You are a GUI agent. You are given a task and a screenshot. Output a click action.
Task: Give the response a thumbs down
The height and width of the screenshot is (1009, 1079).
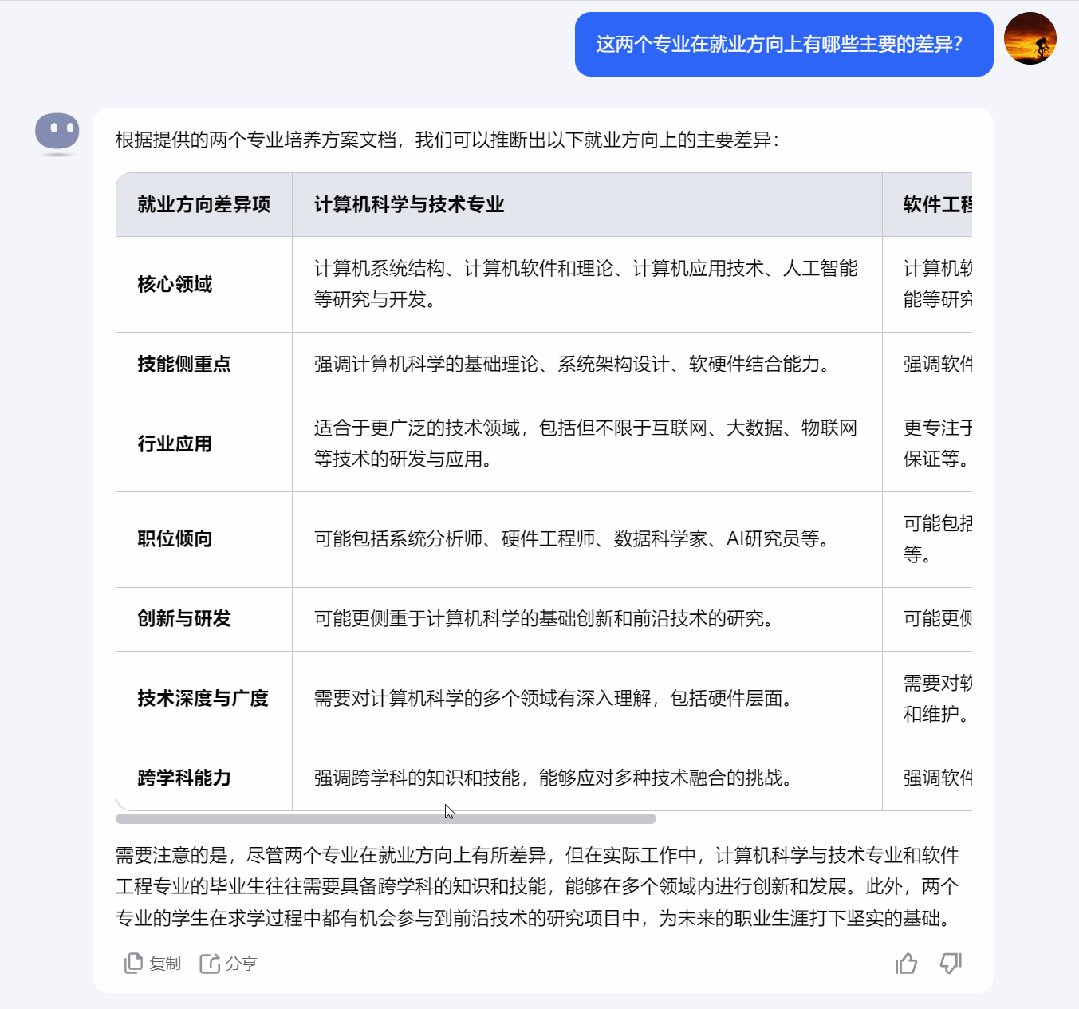(x=950, y=963)
